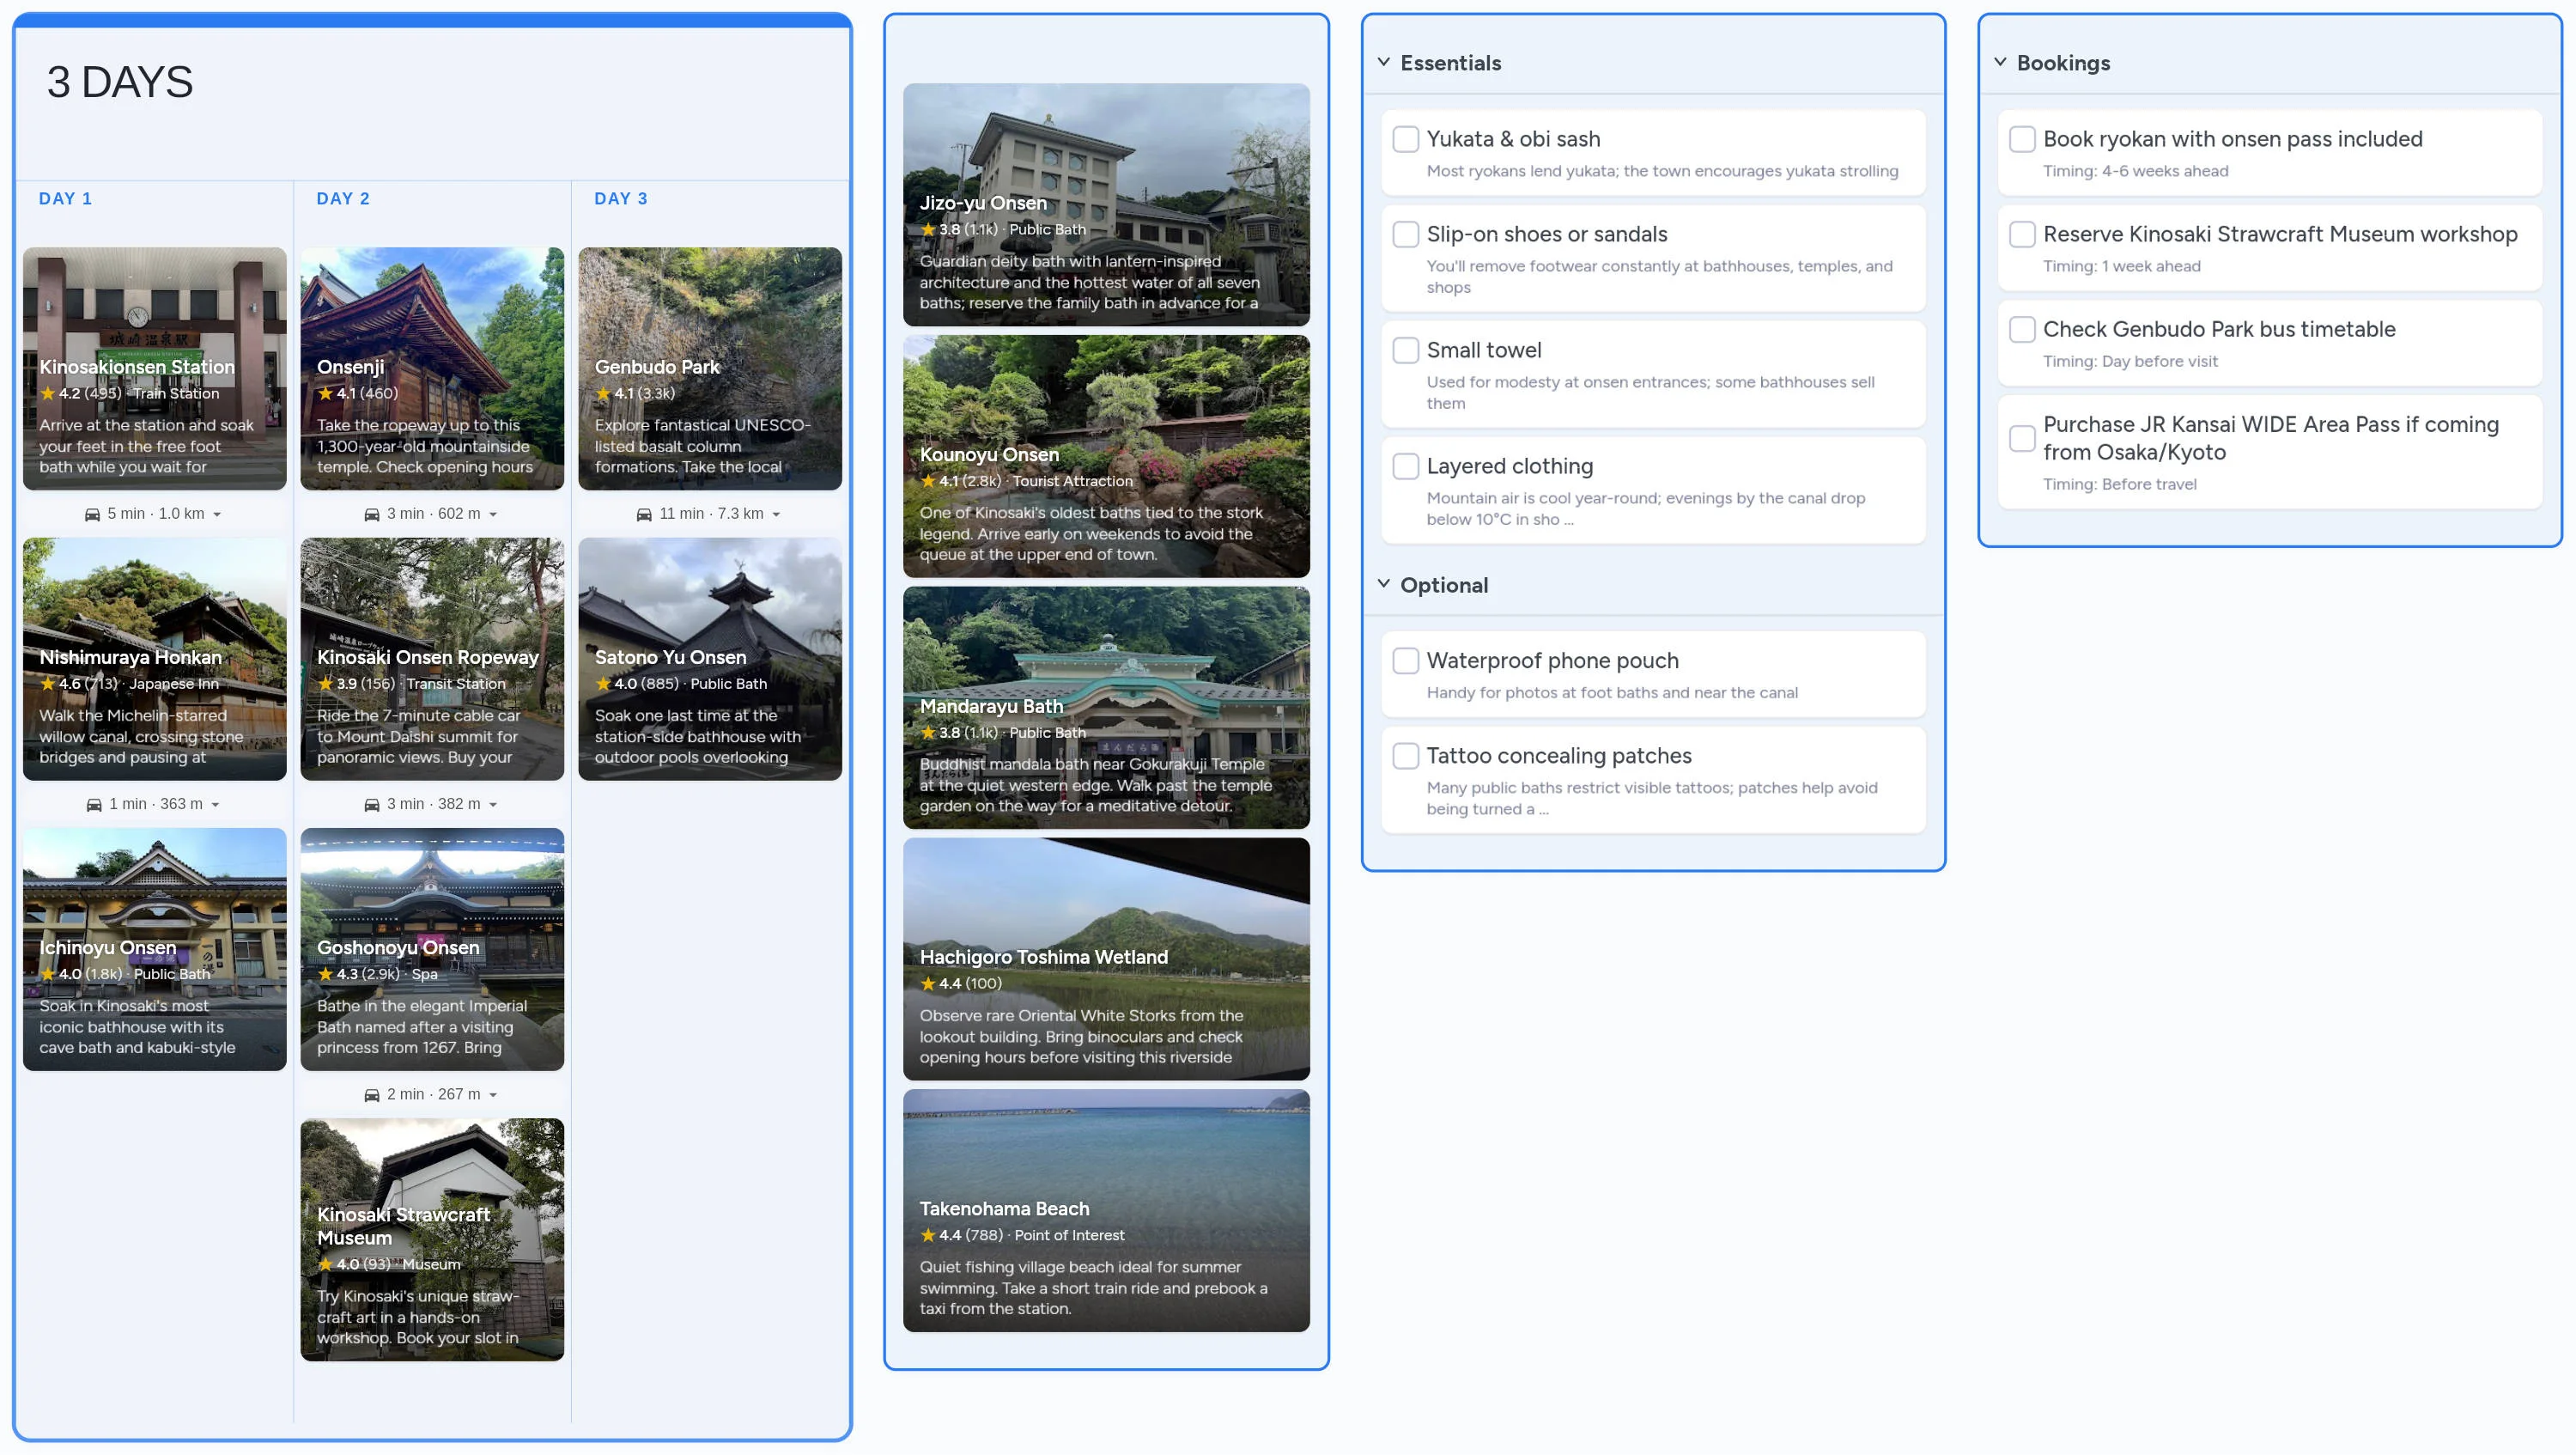Click the driving icon beneath Goshonoyu Onsen
The image size is (2576, 1455).
point(370,1094)
